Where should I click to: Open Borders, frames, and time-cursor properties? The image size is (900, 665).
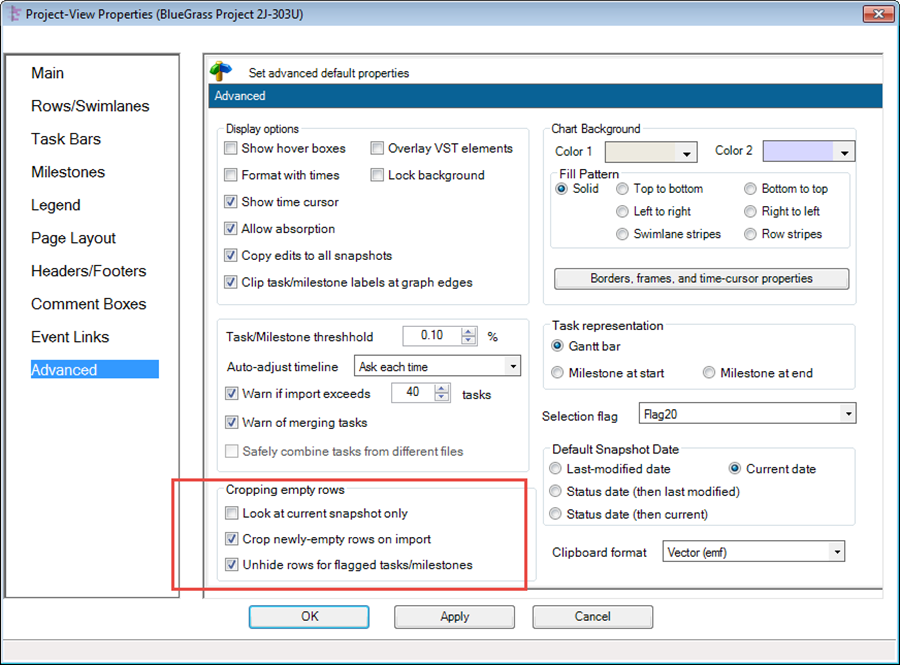(701, 278)
